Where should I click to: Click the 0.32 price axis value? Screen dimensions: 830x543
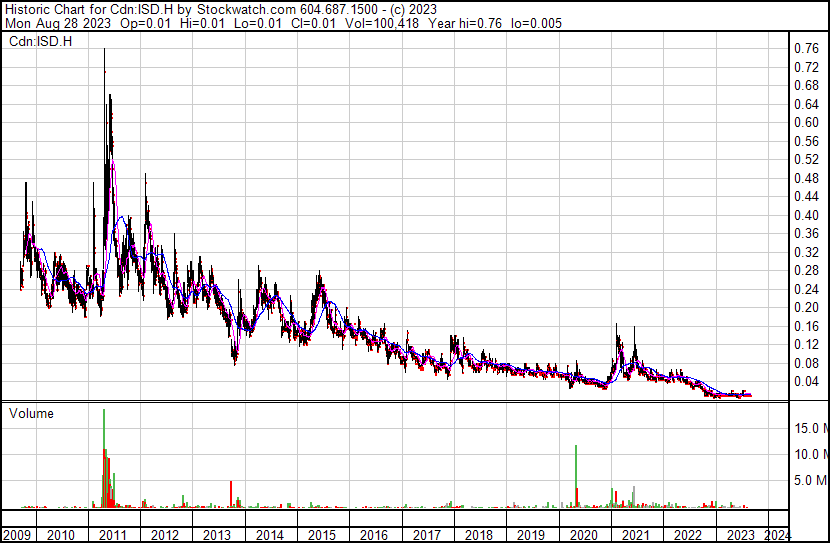tap(807, 252)
